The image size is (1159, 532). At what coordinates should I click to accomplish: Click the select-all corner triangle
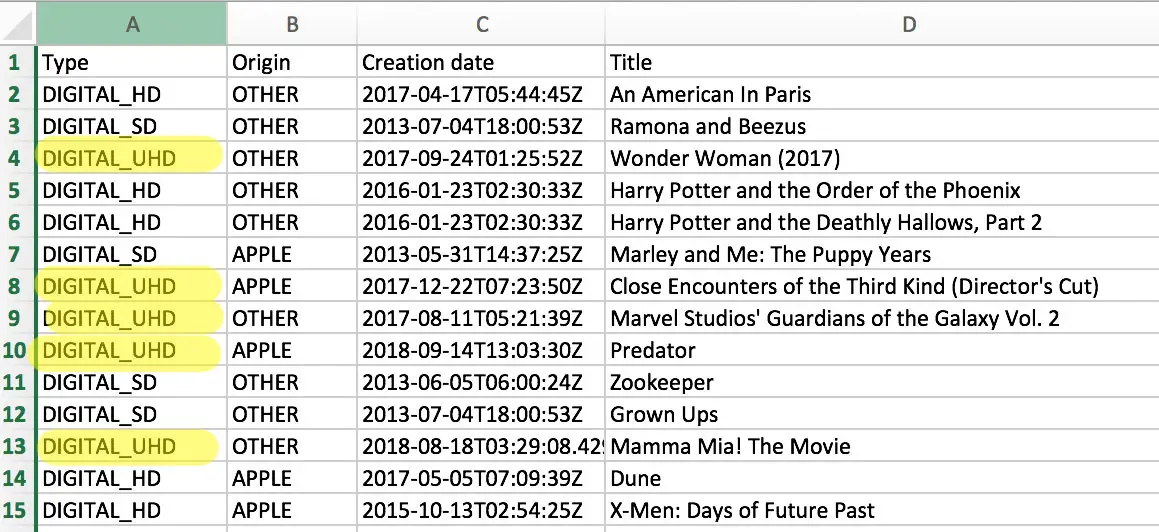18,24
